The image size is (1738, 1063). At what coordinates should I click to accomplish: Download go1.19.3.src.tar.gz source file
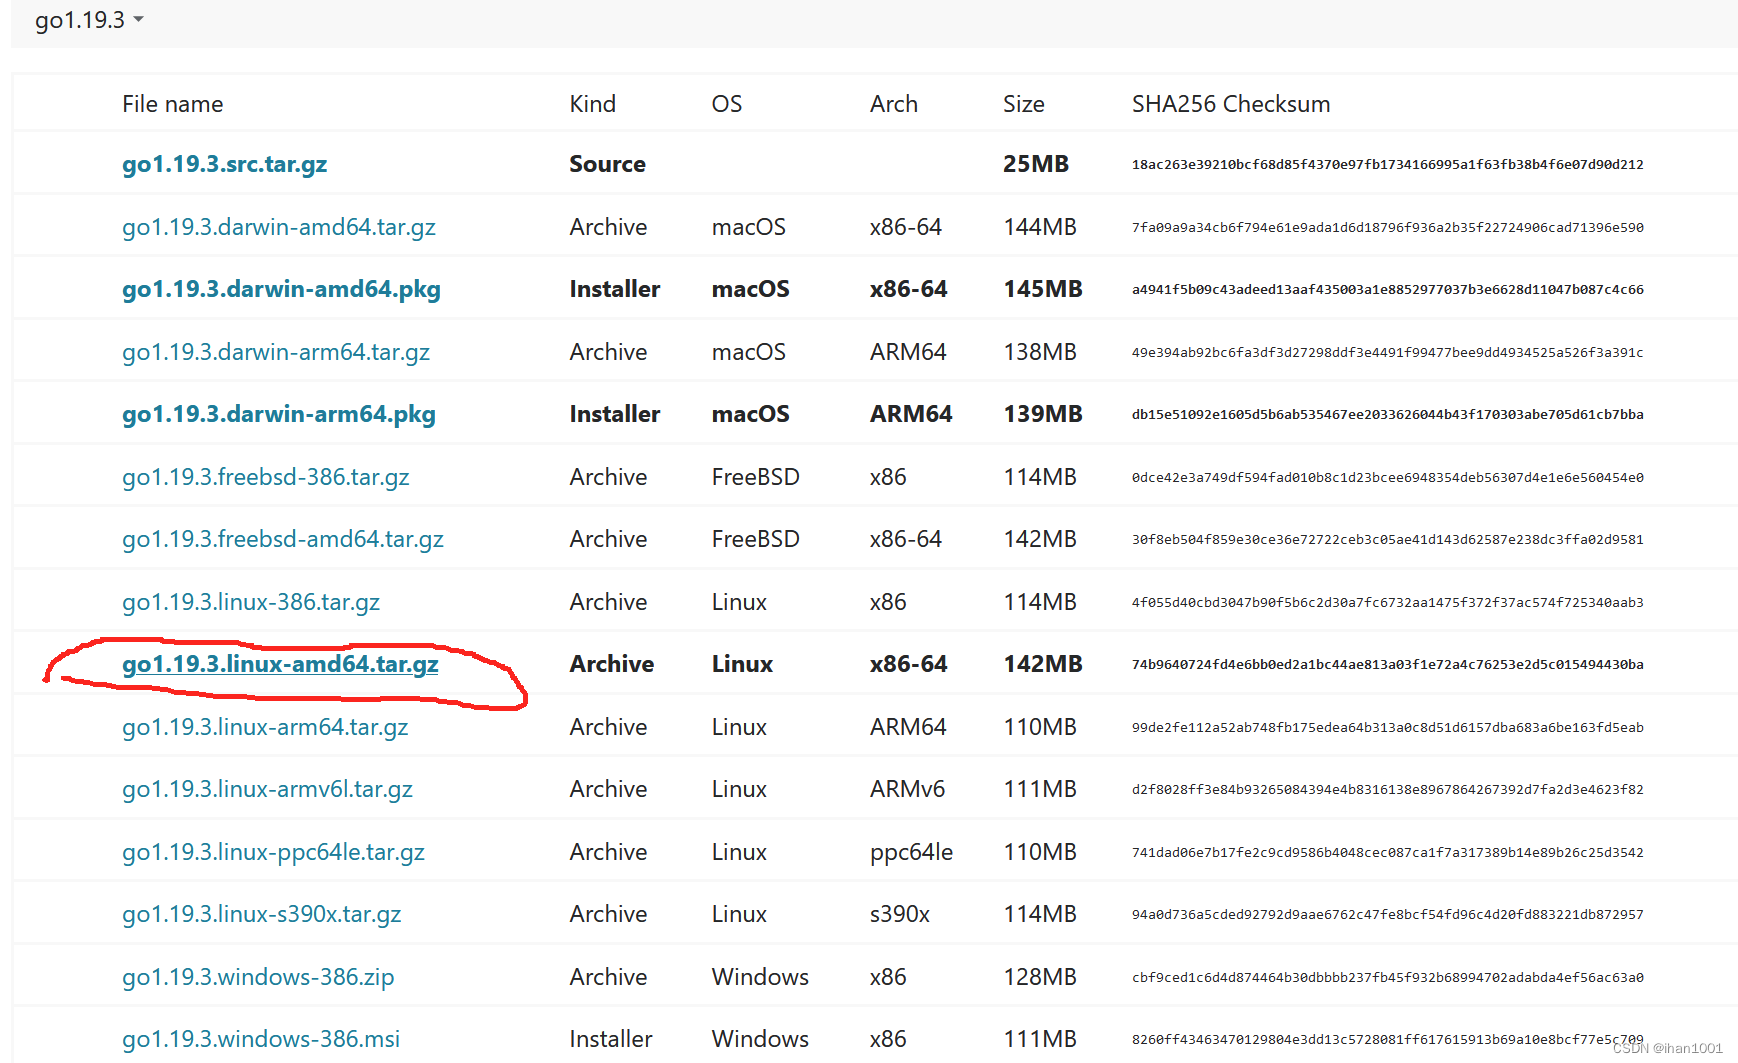[224, 164]
